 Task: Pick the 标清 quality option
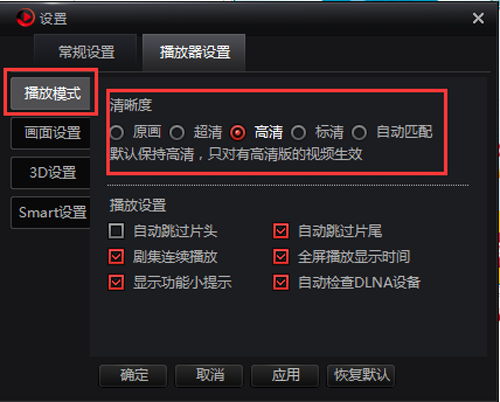point(298,132)
